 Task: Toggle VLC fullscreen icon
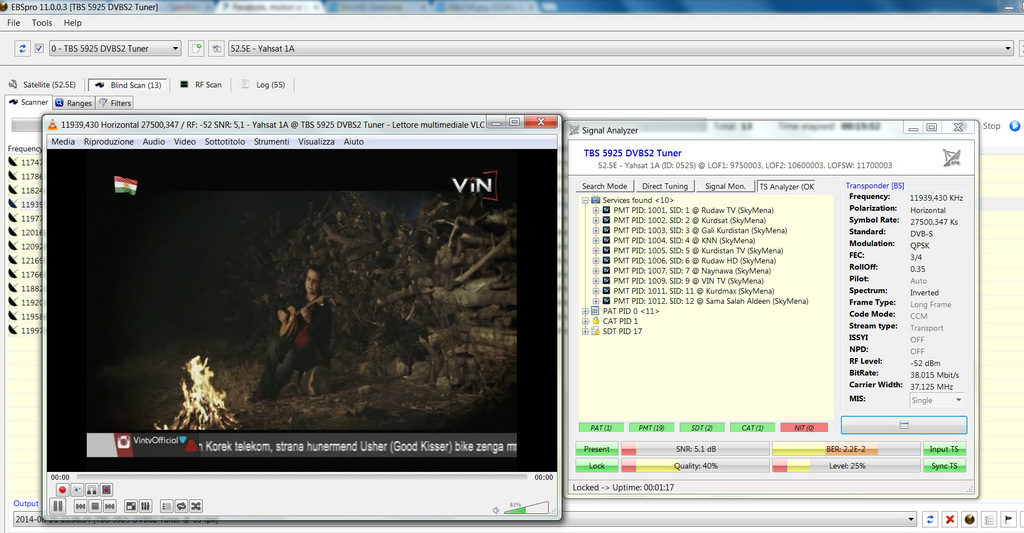[131, 506]
